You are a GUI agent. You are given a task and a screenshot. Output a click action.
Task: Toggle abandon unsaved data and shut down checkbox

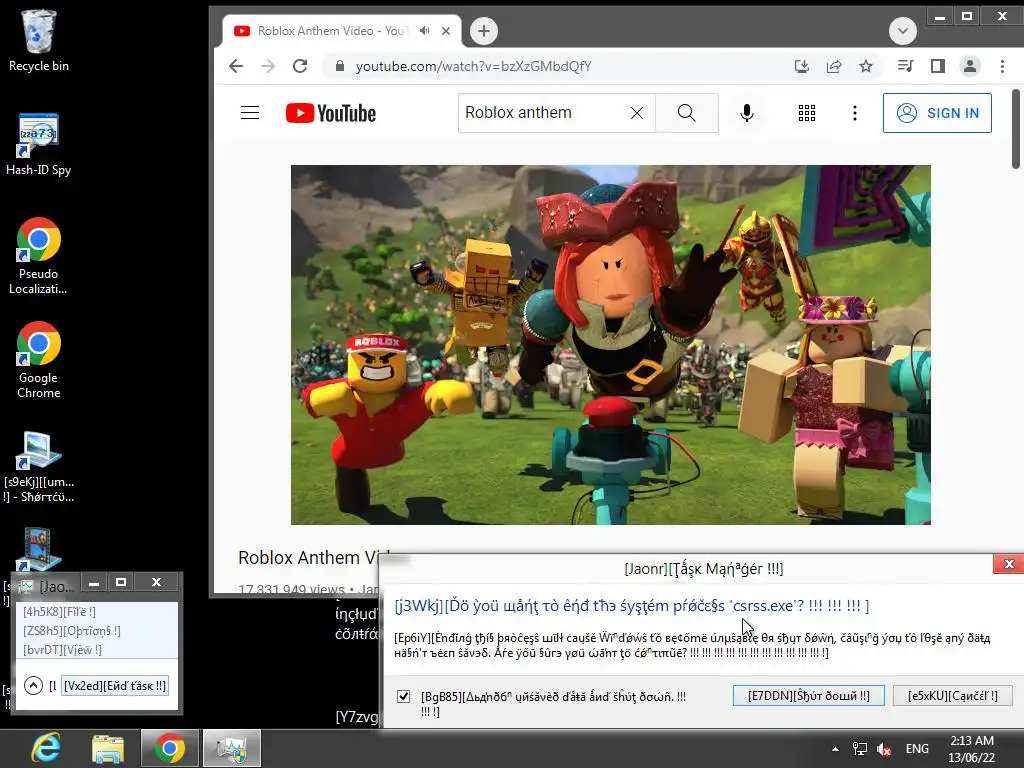(x=404, y=697)
